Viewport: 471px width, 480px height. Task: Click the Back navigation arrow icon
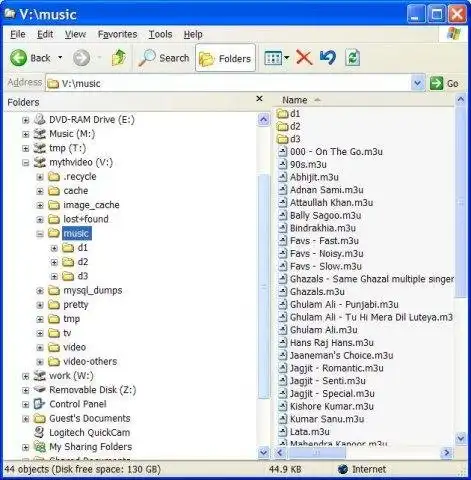point(18,58)
